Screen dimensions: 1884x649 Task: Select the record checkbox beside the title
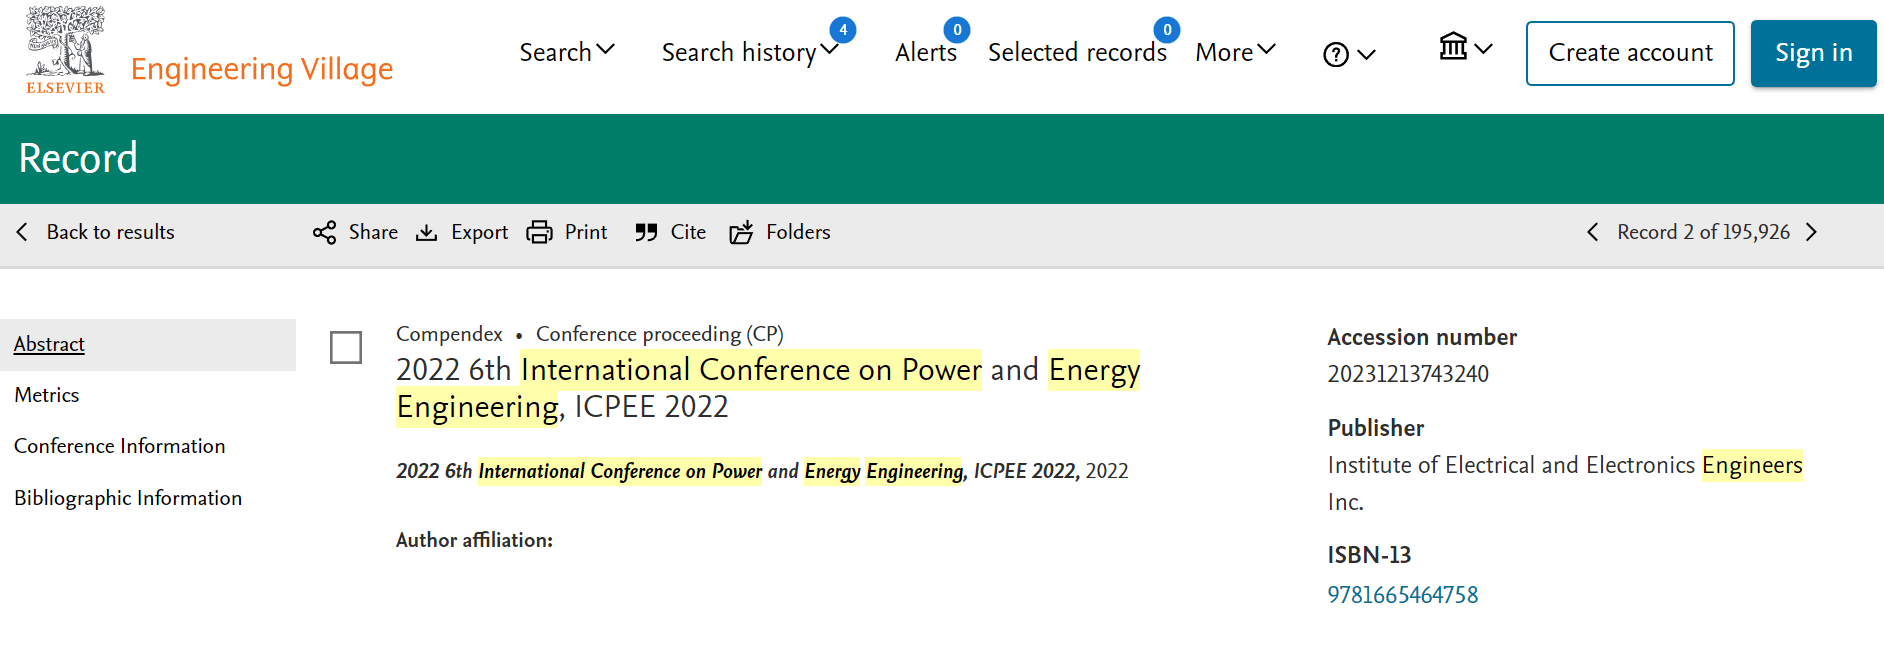click(x=346, y=348)
